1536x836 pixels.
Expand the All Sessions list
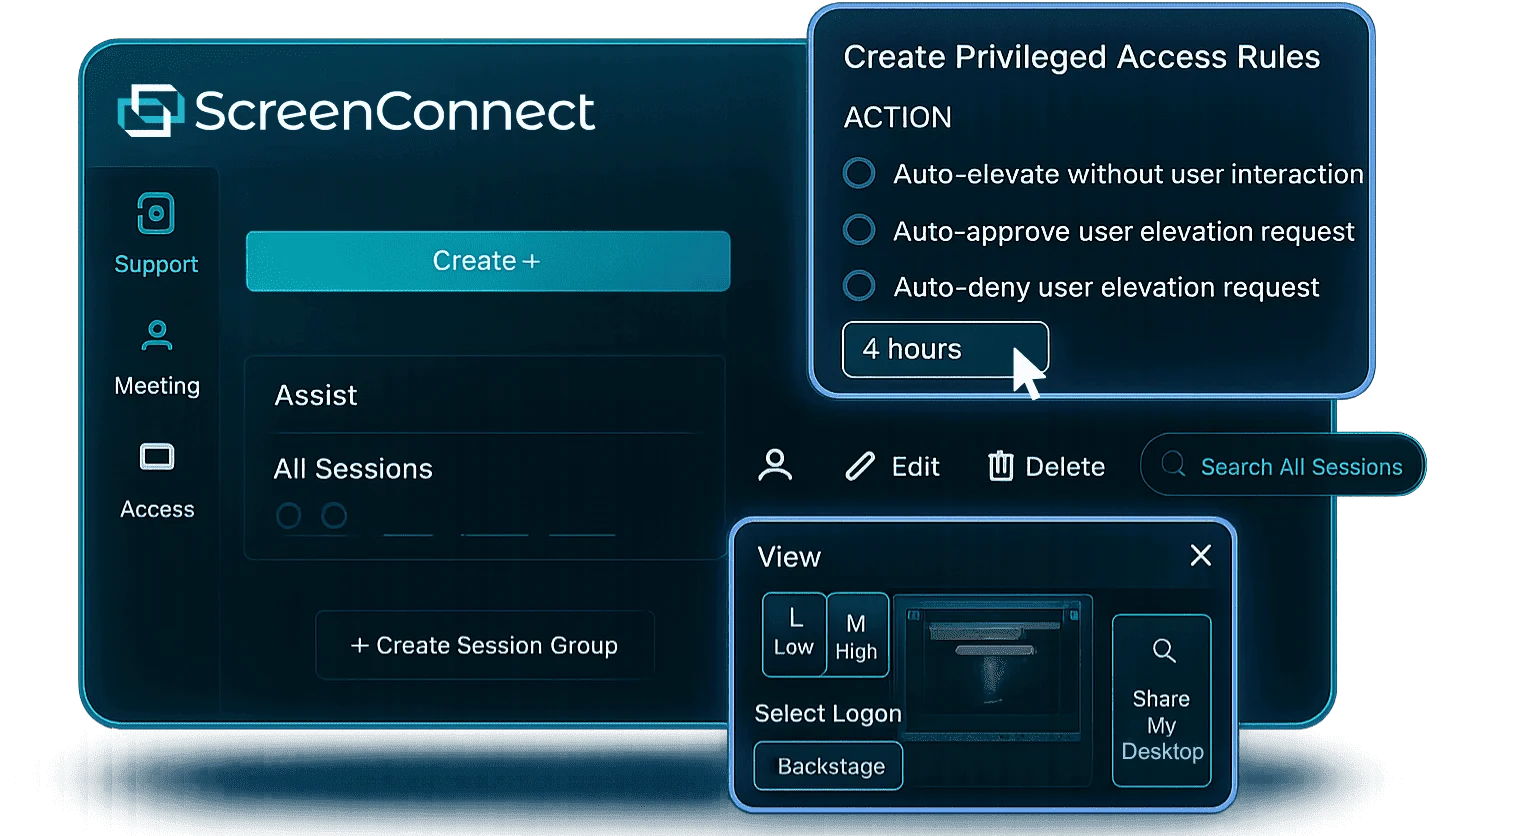(x=485, y=469)
